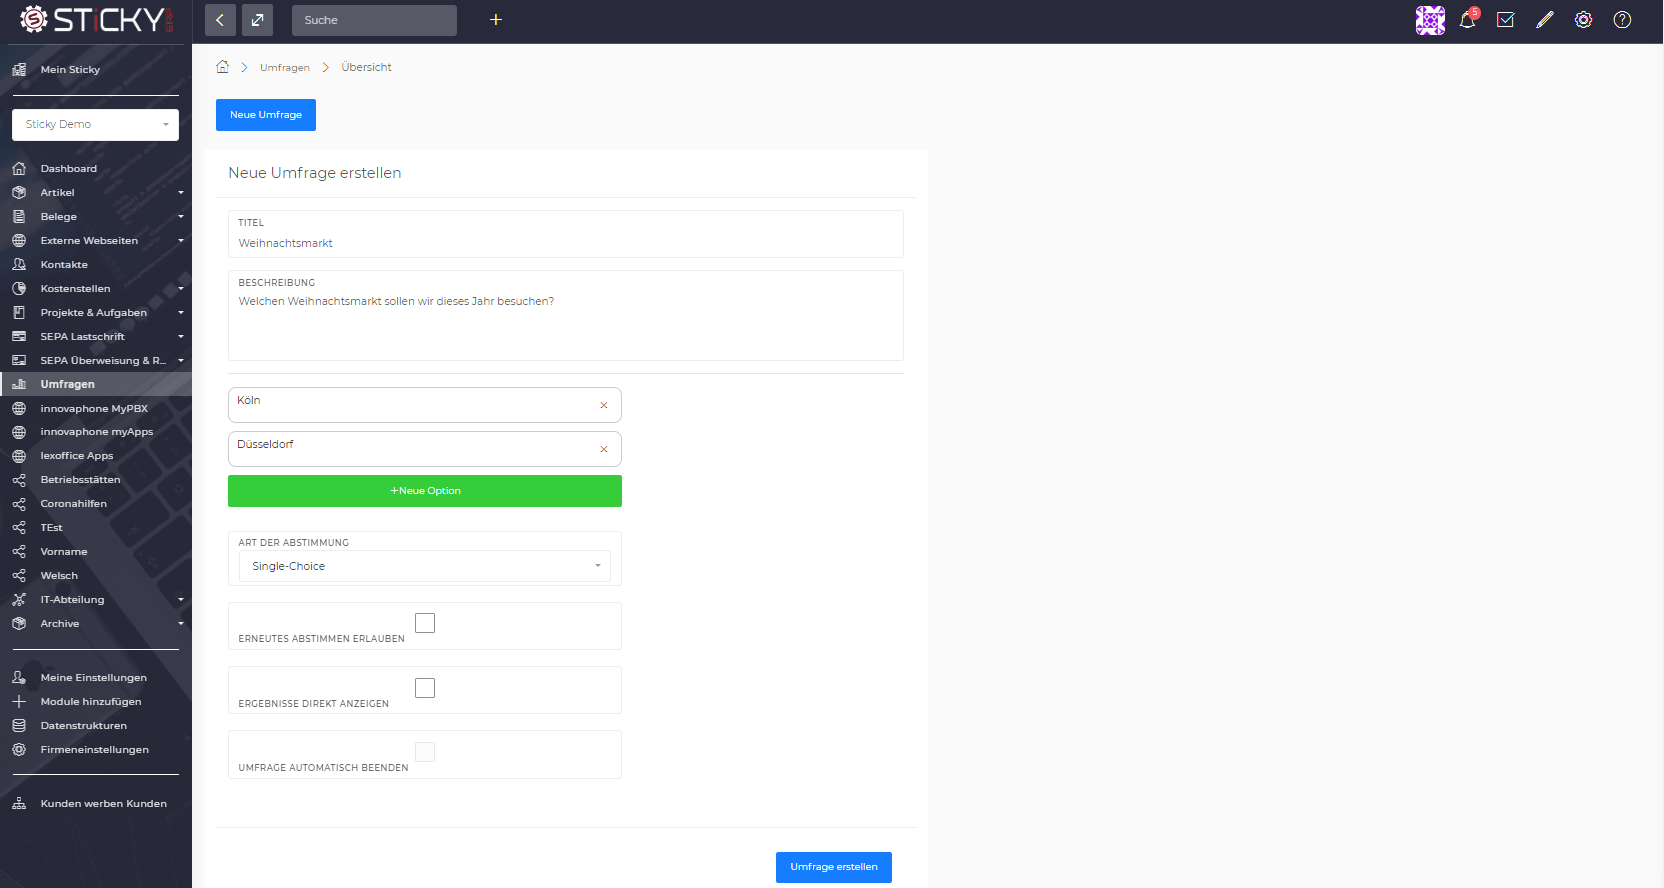1664x888 pixels.
Task: Expand the Kostenstellen submenu arrow
Action: 181,289
